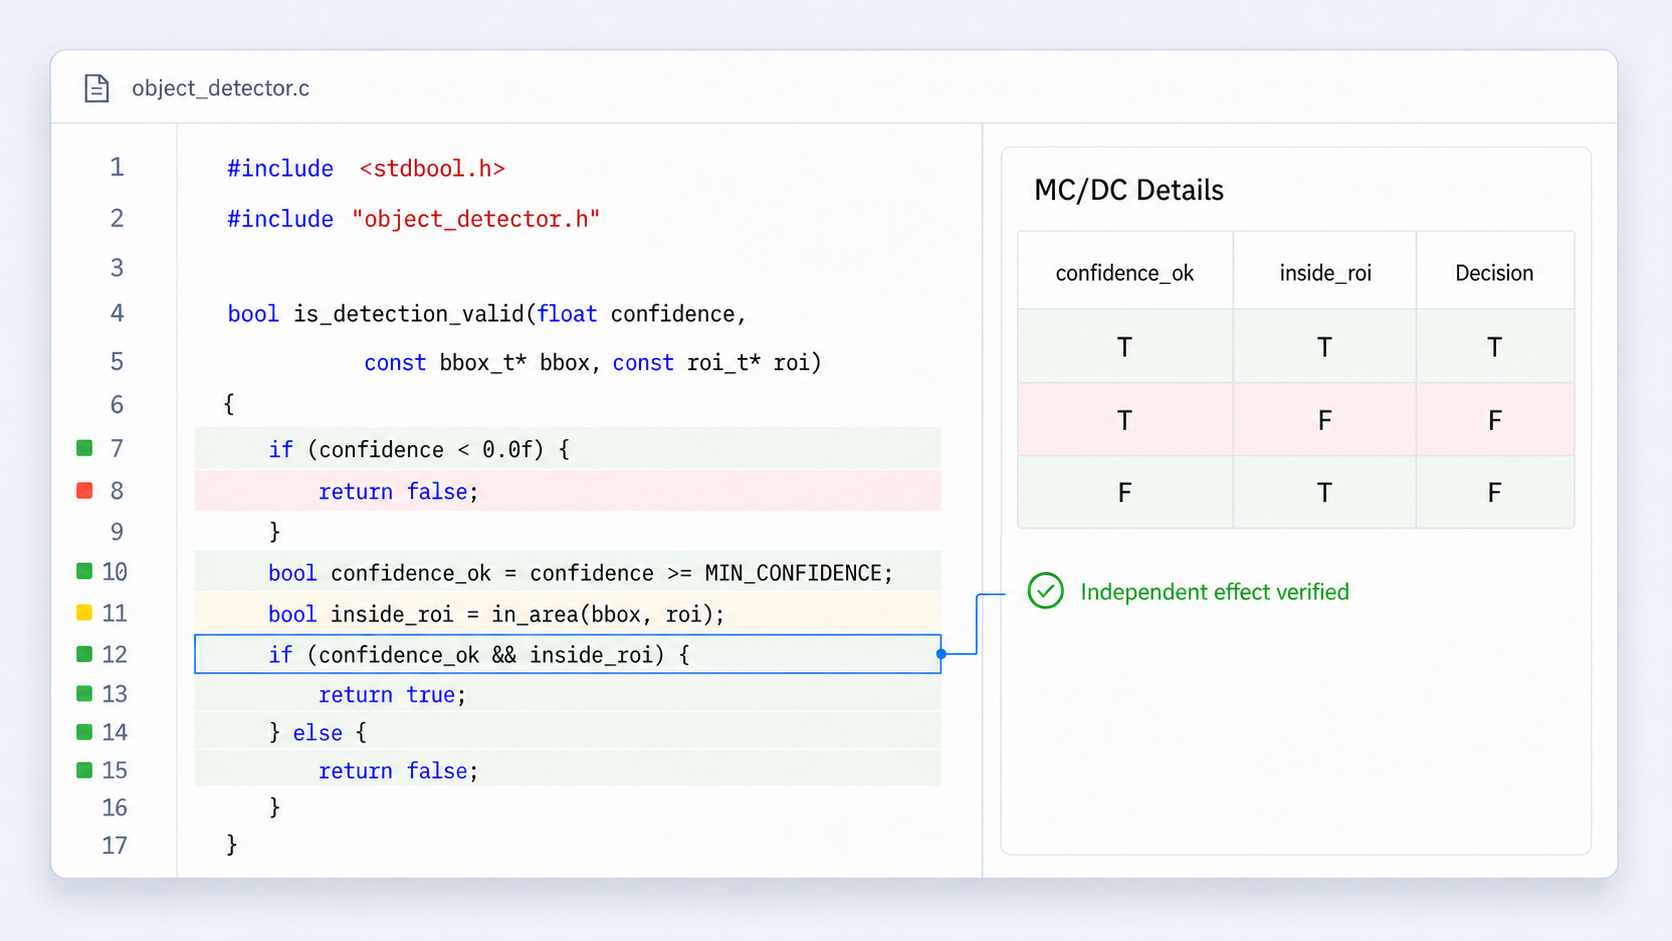This screenshot has height=941, width=1672.
Task: Select the highlighted if (confidence_ok && inside_roi) line
Action: pos(568,654)
